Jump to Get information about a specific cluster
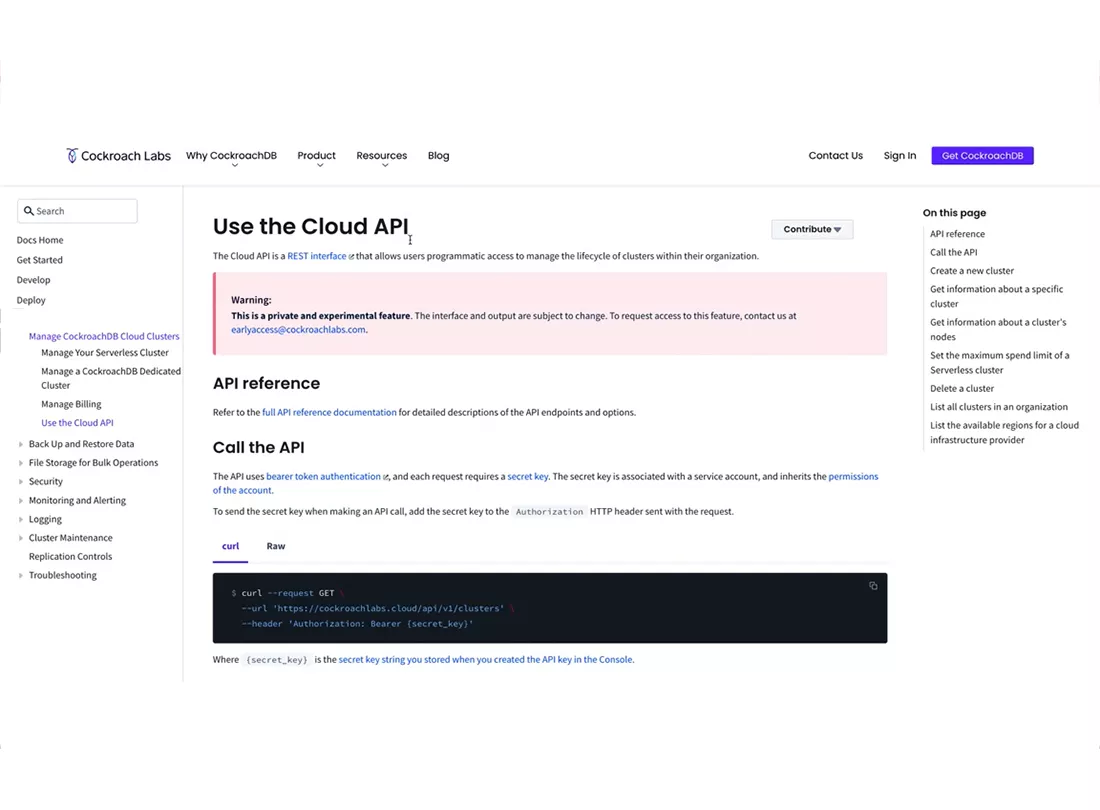 [996, 297]
